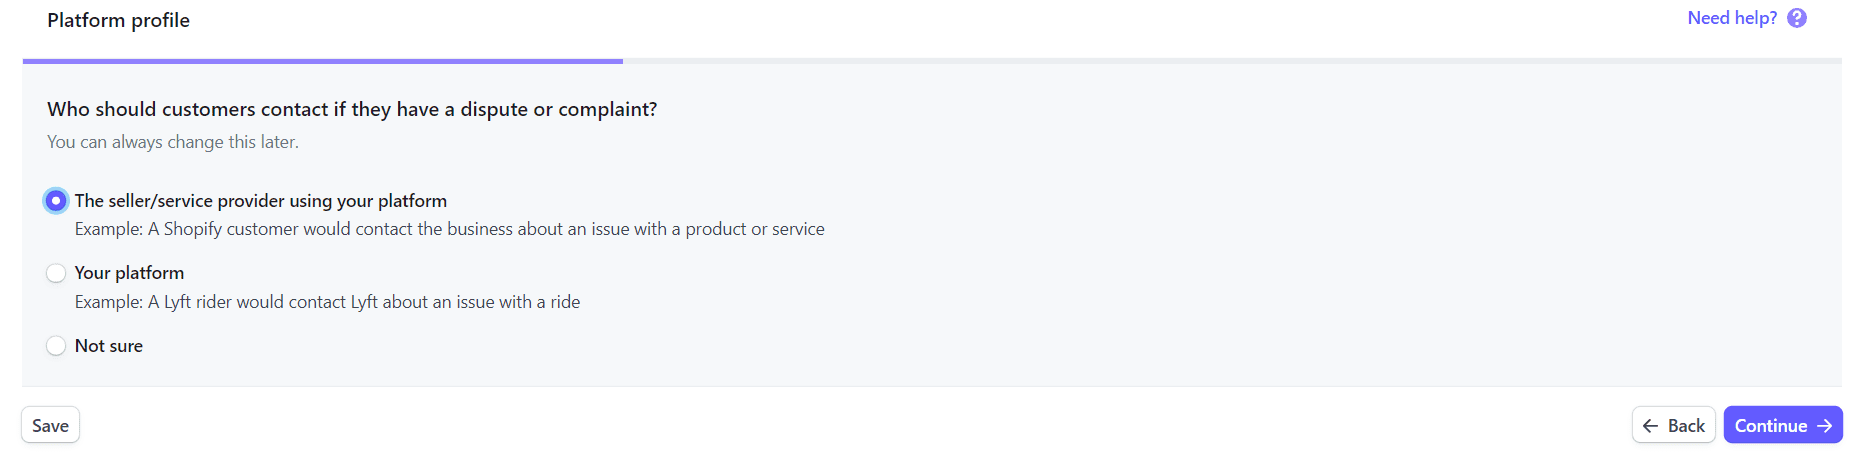
Task: Select the Your platform radio button
Action: pos(56,273)
